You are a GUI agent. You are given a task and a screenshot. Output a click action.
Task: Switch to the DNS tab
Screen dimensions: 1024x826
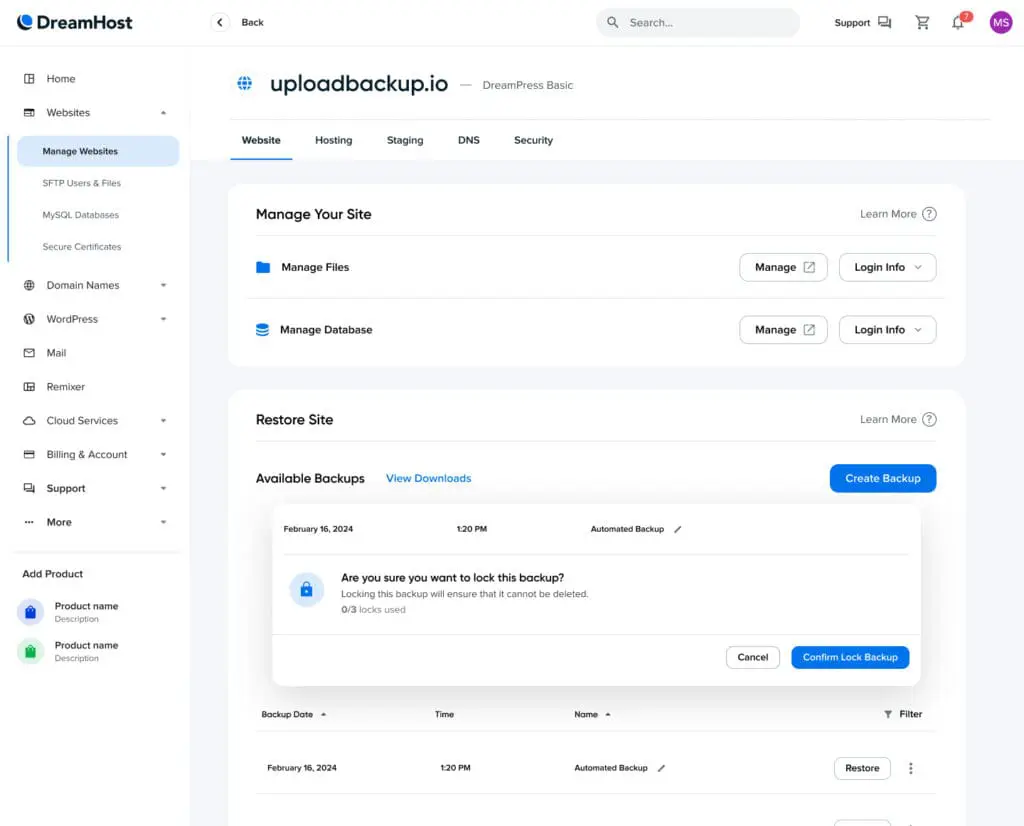pos(469,140)
